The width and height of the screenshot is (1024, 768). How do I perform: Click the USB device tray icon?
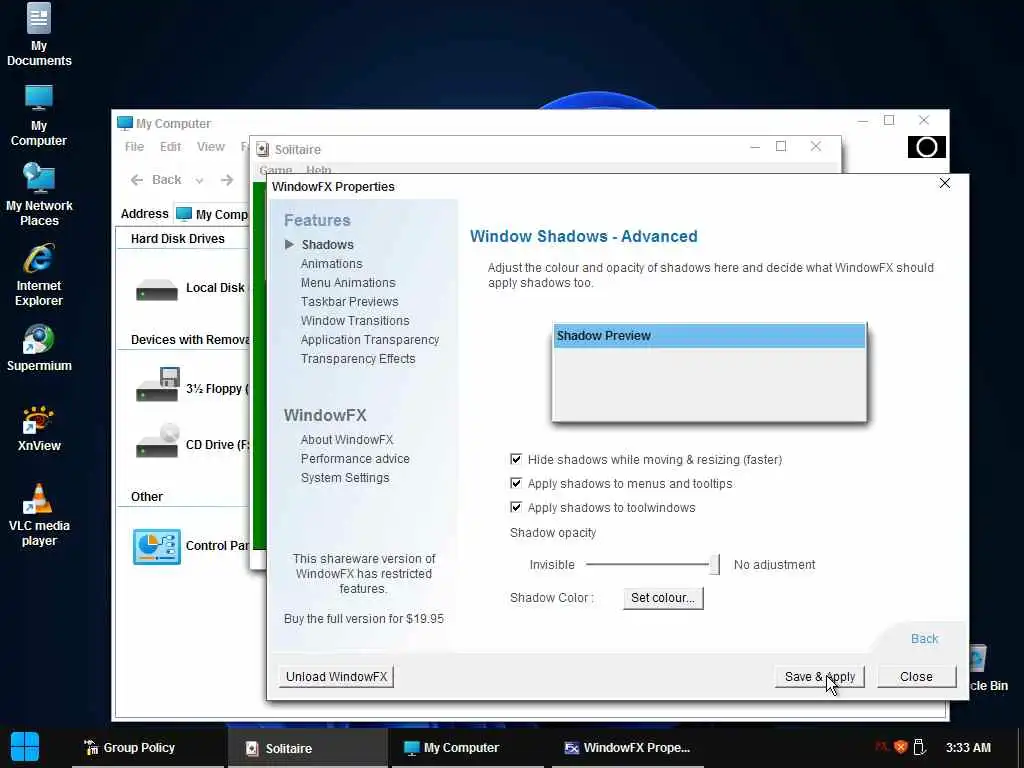coord(920,746)
